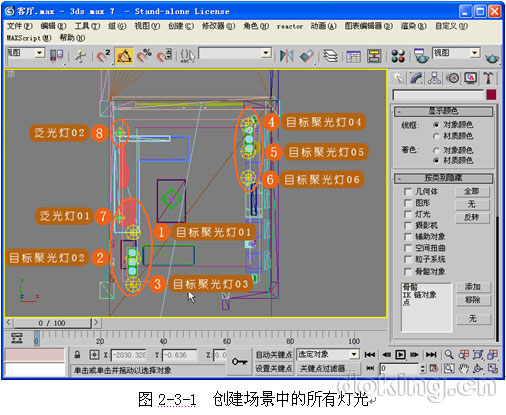Viewport: 506px width, 415px height.
Task: Enable the 摄影机 hide checkbox
Action: coord(407,226)
